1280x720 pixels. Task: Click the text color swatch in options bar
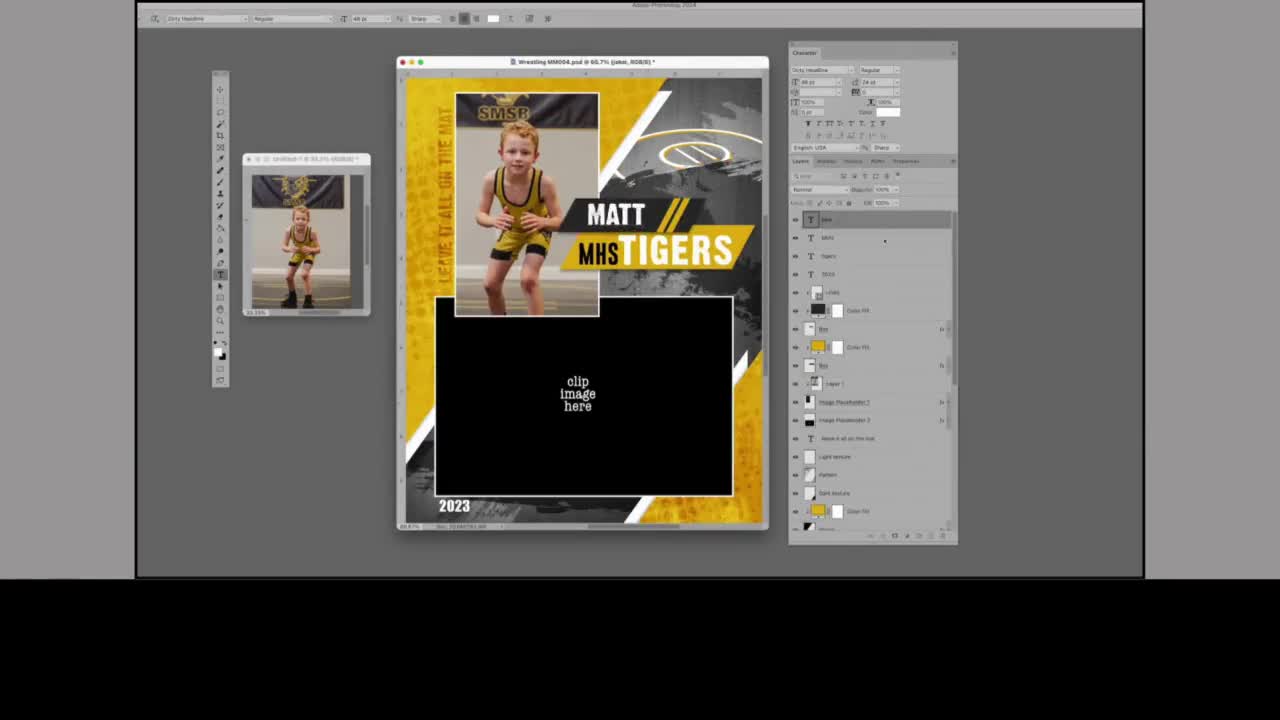coord(495,18)
